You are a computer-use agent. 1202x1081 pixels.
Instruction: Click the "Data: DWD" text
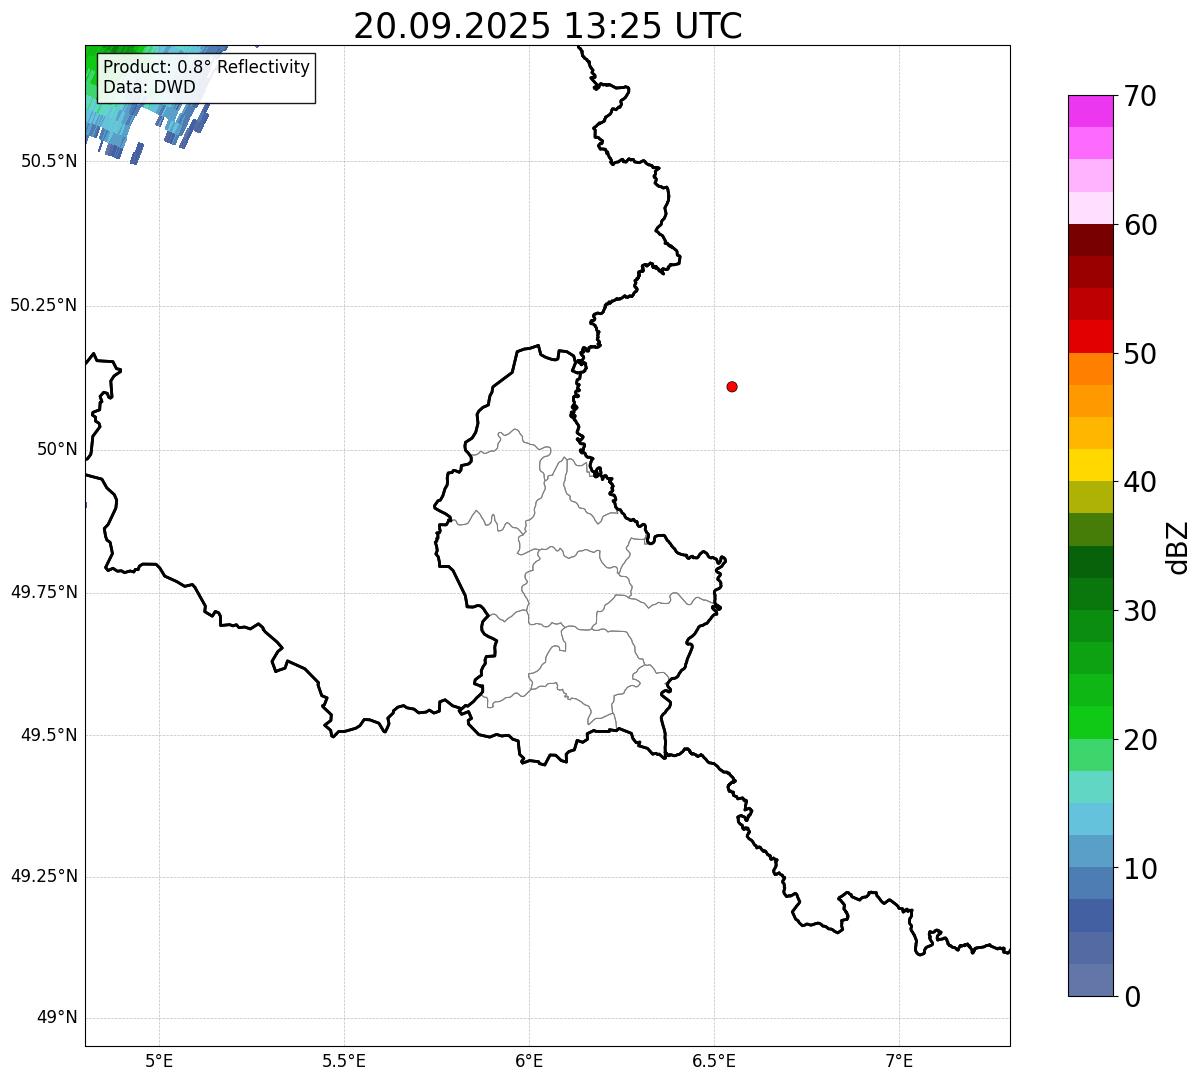150,87
